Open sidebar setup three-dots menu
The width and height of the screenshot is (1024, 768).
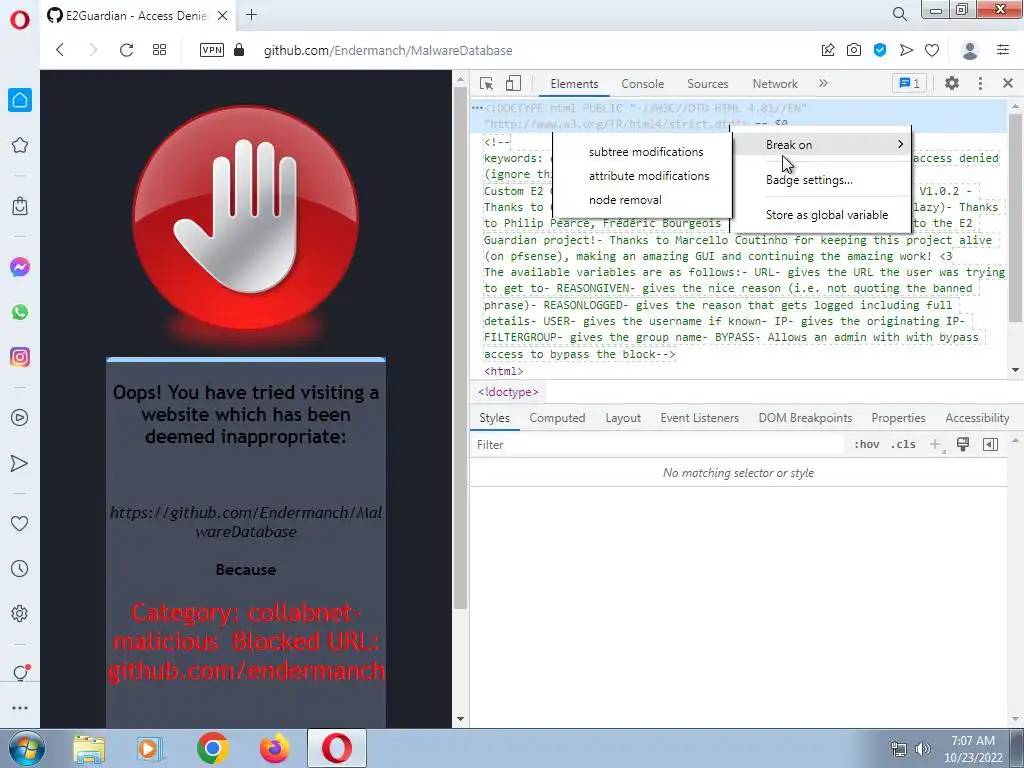pyautogui.click(x=20, y=708)
